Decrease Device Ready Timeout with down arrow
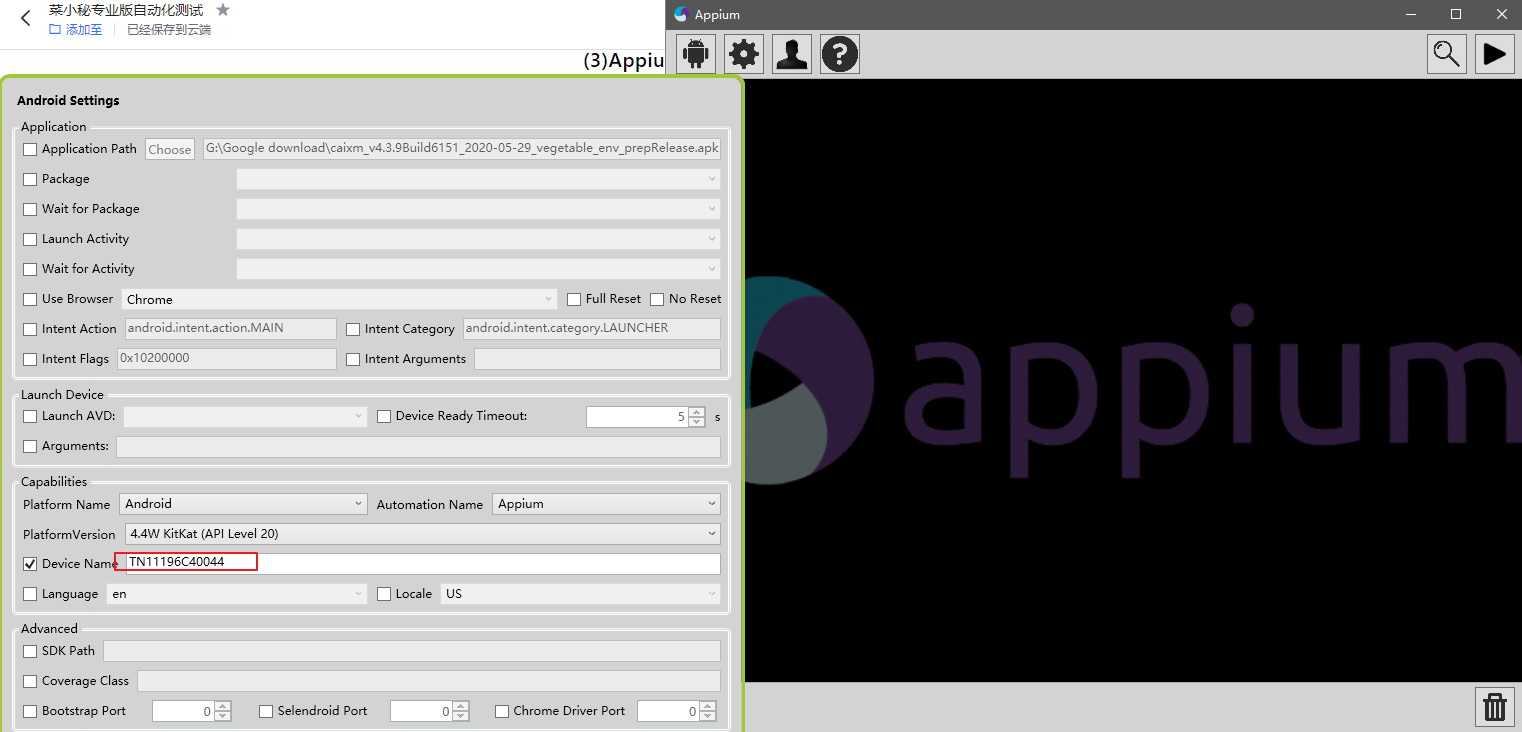Viewport: 1522px width, 732px height. coord(697,422)
